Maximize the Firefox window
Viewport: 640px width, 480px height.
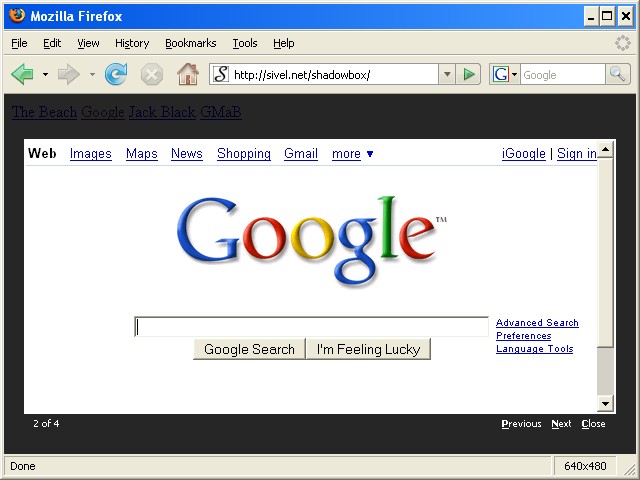[607, 17]
